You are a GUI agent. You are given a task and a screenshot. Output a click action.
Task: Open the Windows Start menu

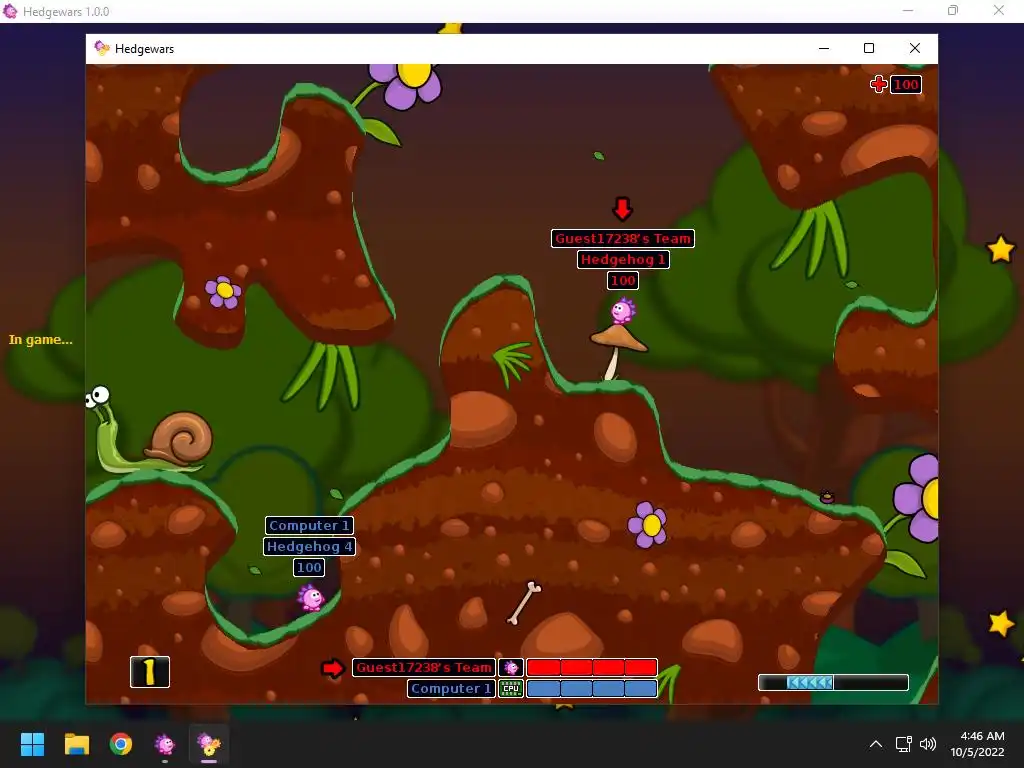[x=32, y=744]
